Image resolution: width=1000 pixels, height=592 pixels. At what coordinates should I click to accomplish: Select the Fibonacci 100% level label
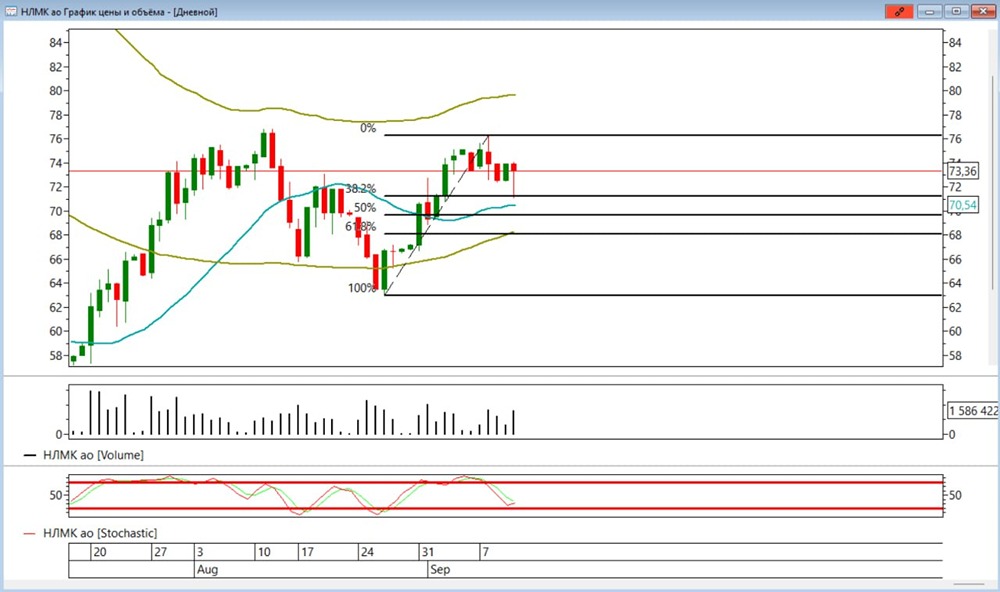362,288
